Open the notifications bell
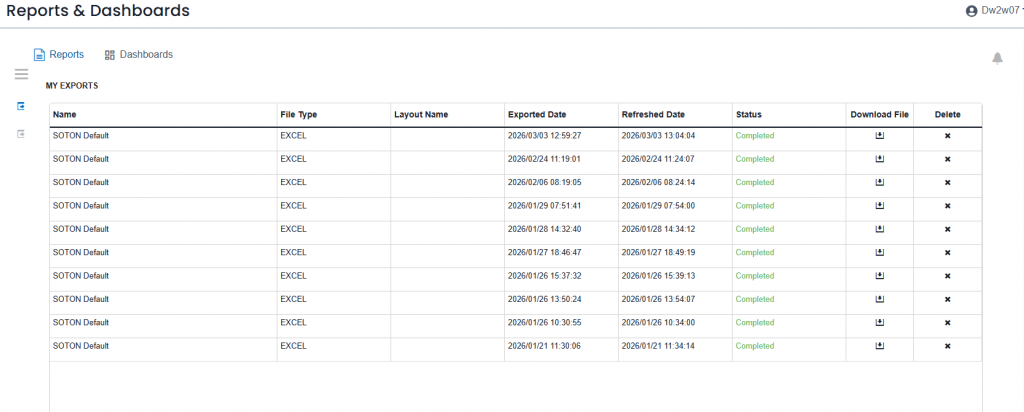The width and height of the screenshot is (1024, 412). [997, 58]
